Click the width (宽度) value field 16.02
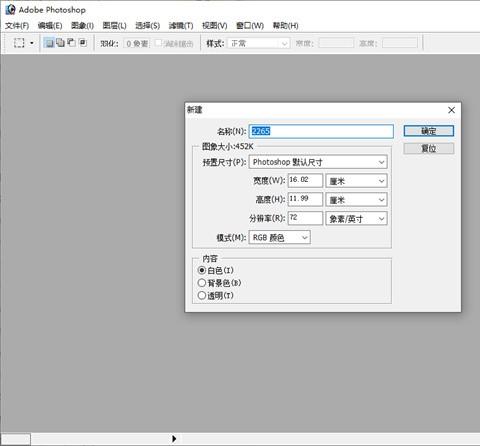This screenshot has width=480, height=446. click(305, 180)
